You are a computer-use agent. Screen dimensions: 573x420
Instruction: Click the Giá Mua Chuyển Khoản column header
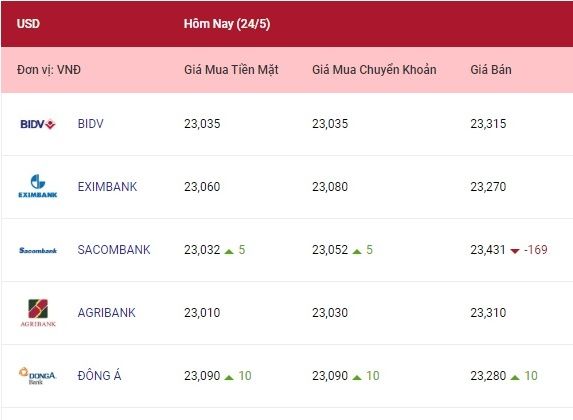point(374,69)
